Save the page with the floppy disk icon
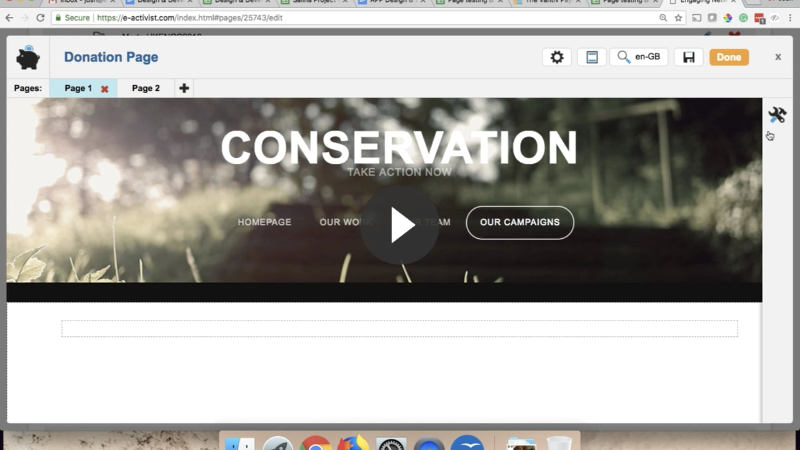The height and width of the screenshot is (450, 800). point(689,57)
